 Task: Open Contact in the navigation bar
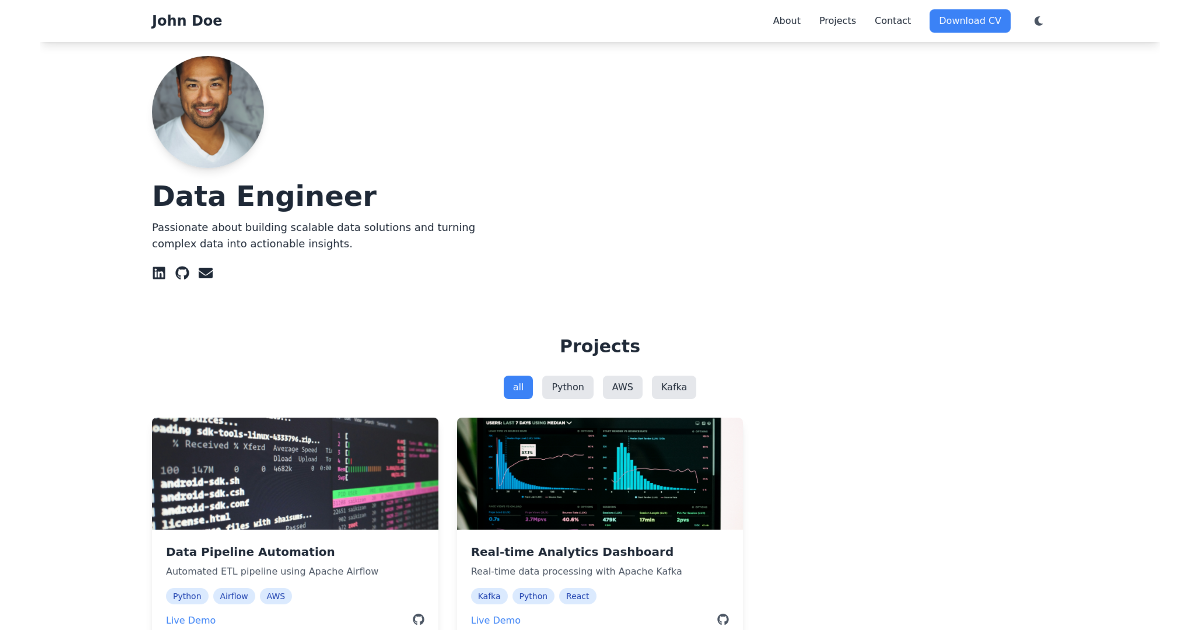point(892,20)
